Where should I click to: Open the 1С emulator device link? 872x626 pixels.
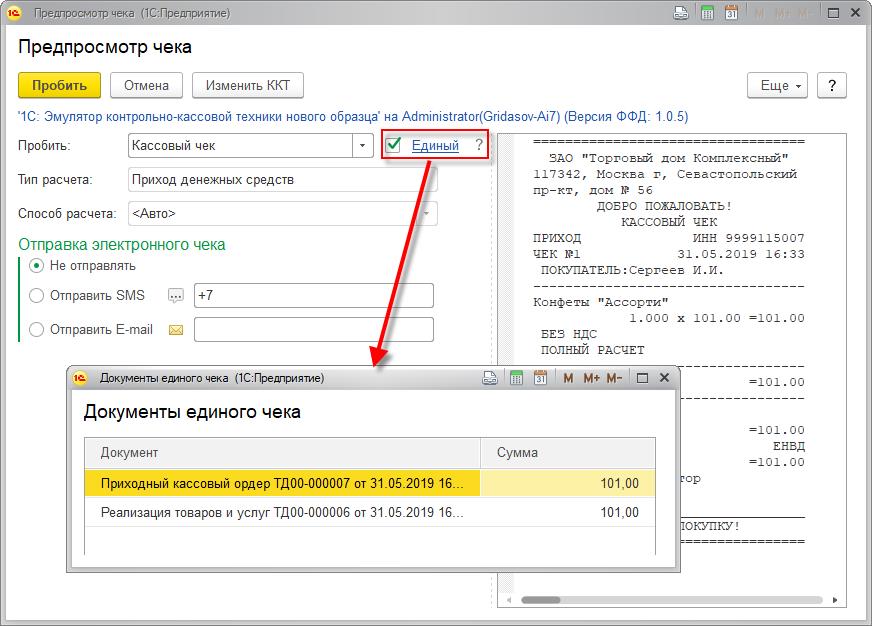tap(353, 117)
